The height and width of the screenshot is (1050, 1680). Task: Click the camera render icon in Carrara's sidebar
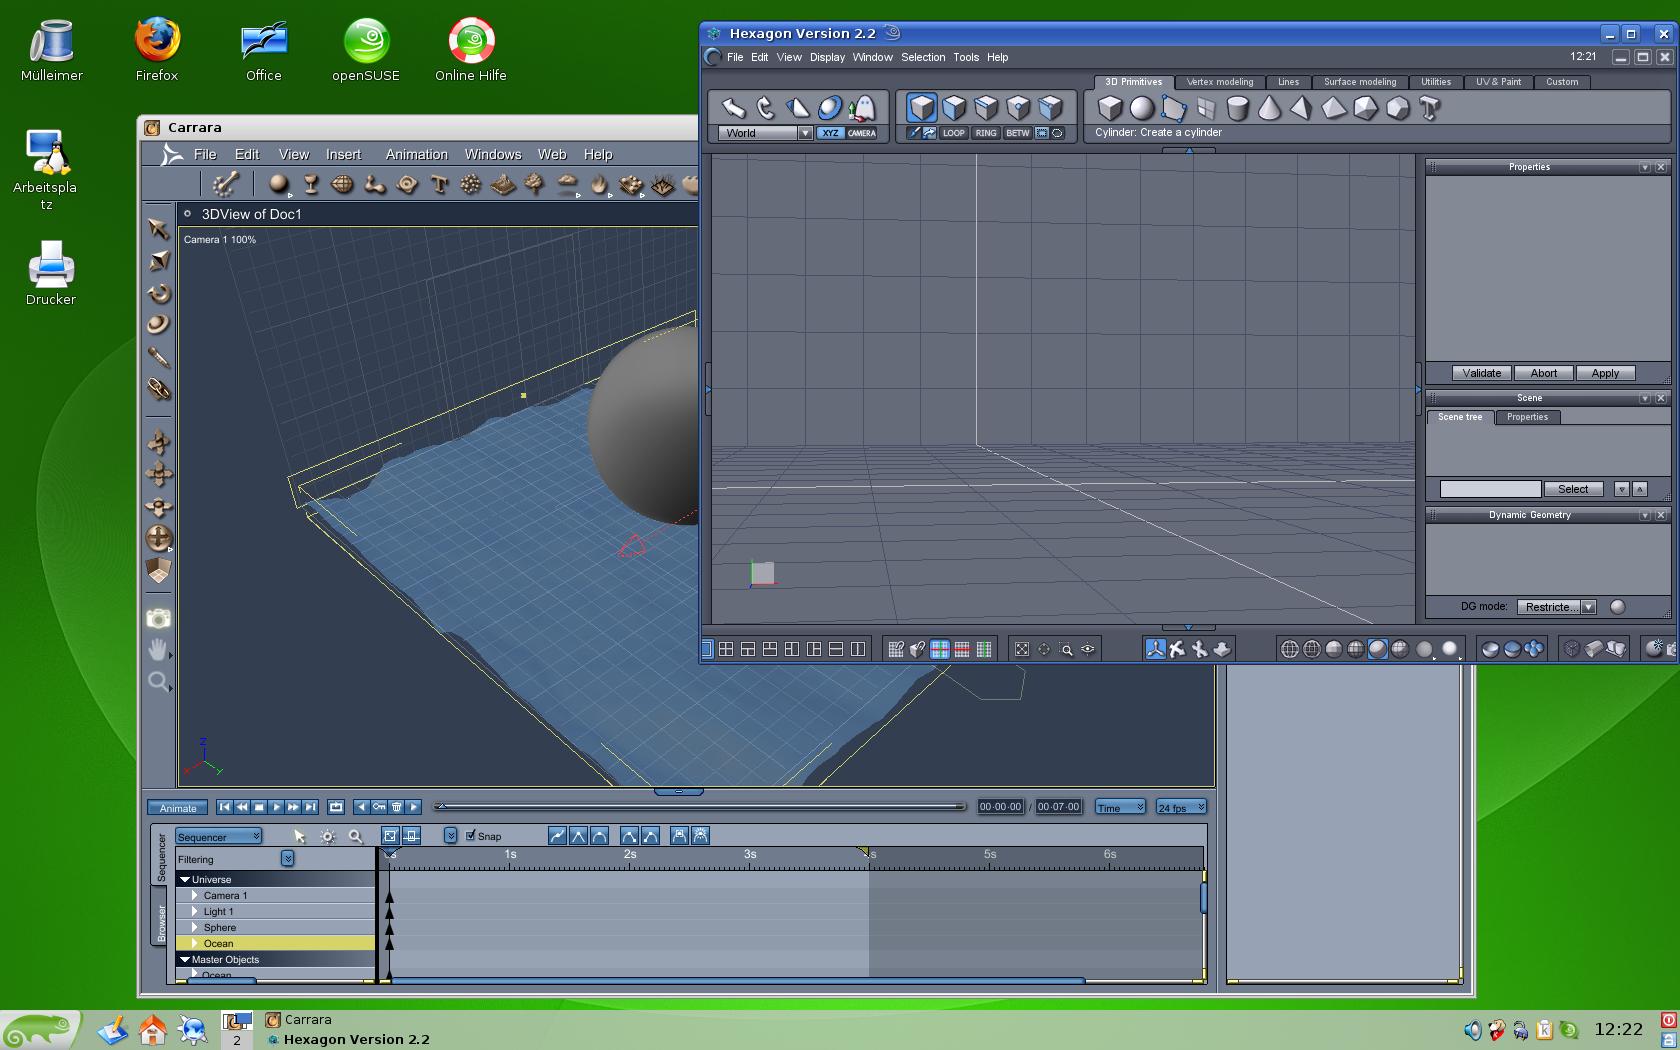(x=158, y=618)
